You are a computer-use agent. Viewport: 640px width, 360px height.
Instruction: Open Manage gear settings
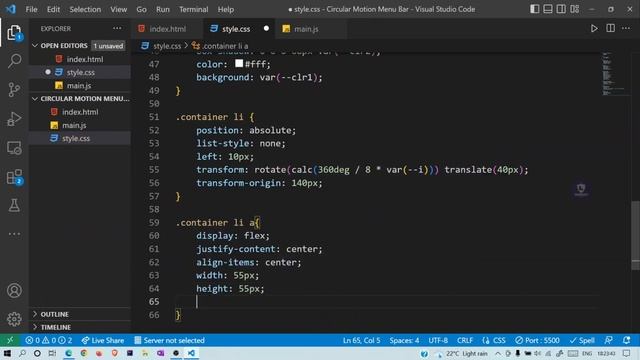coord(14,319)
